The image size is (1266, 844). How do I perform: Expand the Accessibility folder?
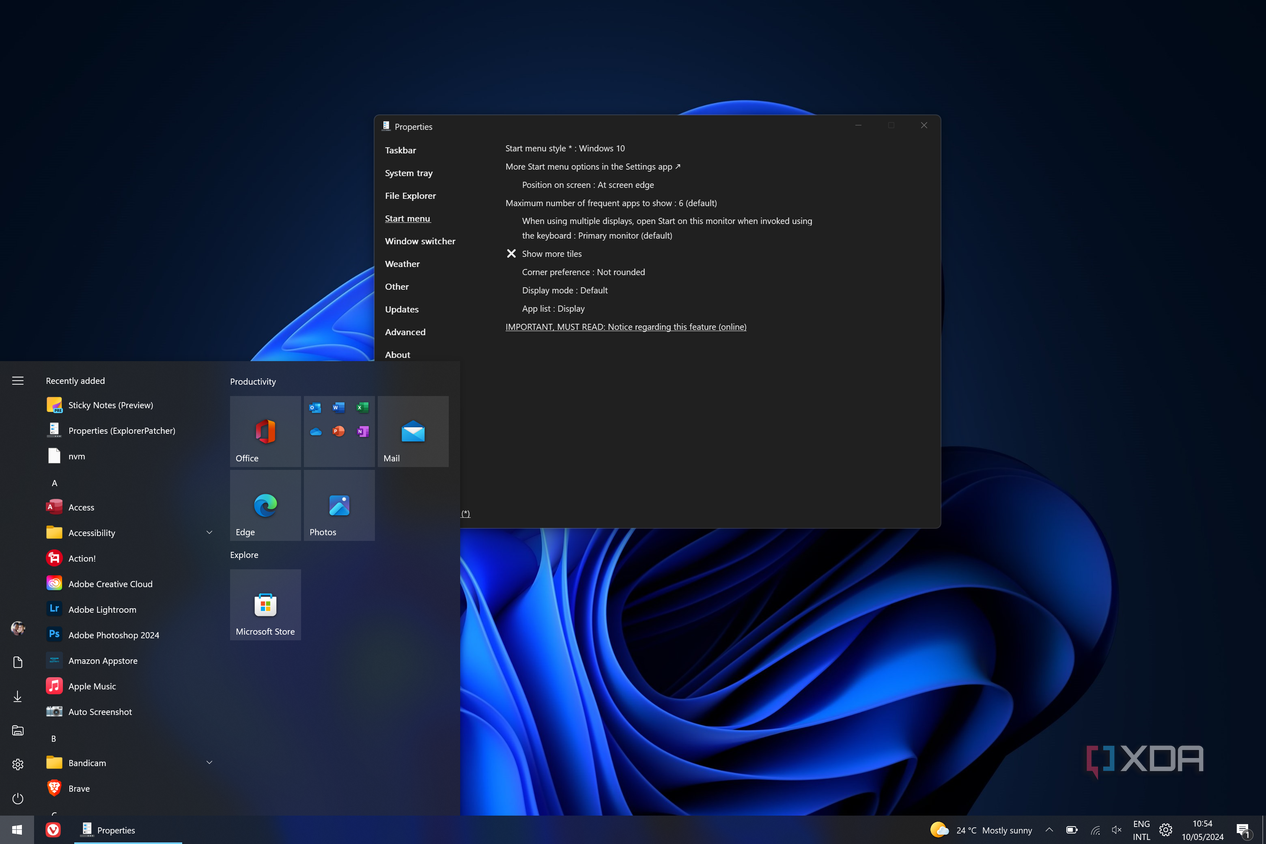pos(130,533)
